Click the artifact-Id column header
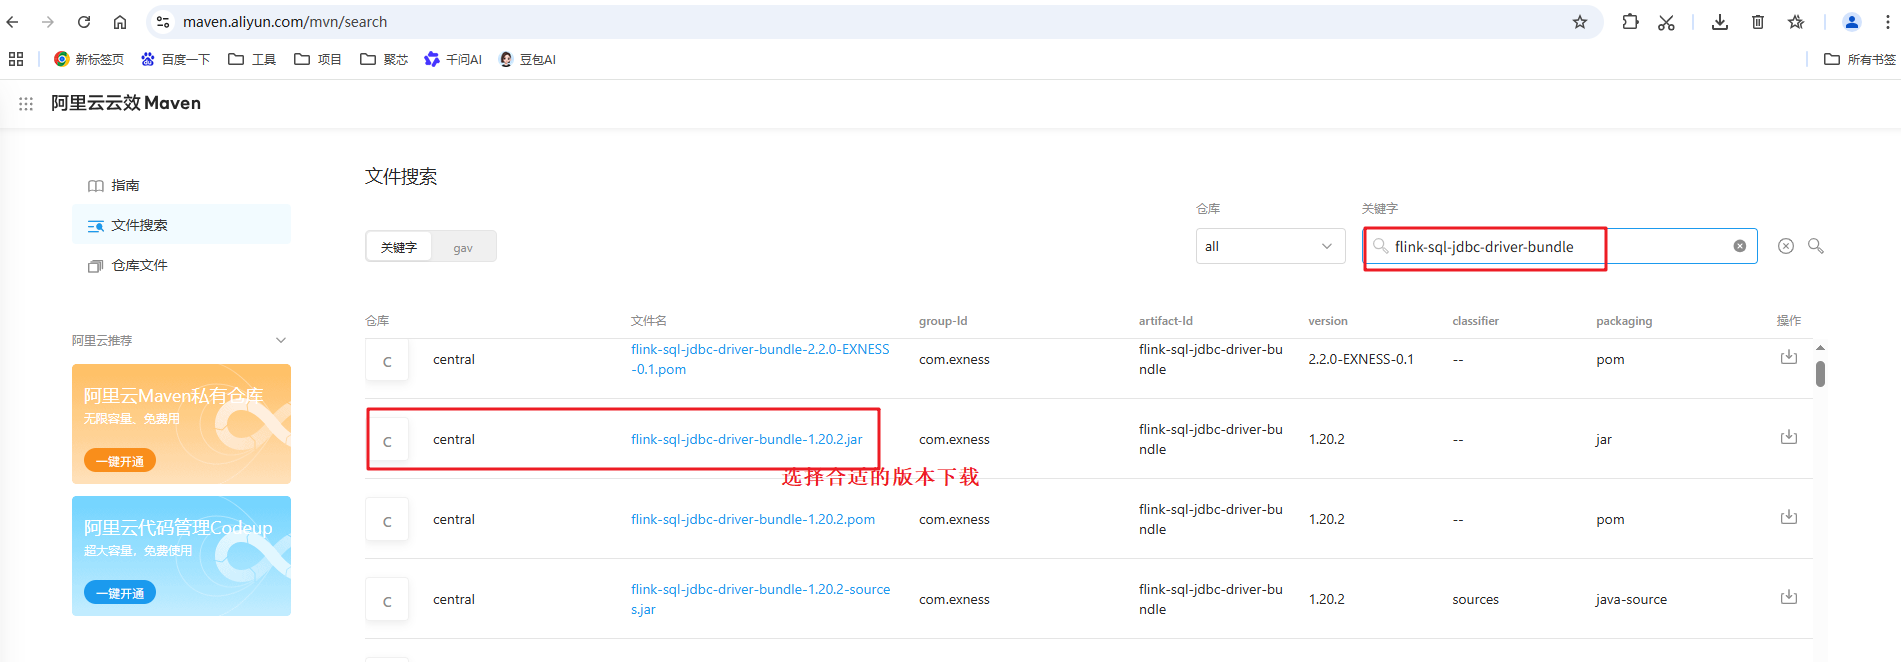The height and width of the screenshot is (662, 1901). [1165, 321]
